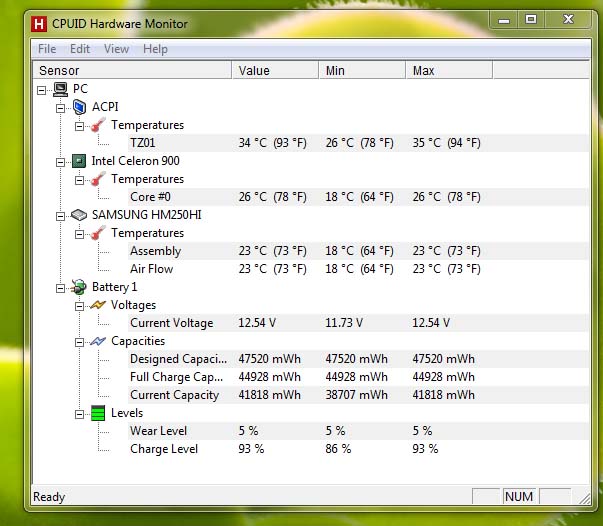Click the ACPI shield icon

pos(79,107)
